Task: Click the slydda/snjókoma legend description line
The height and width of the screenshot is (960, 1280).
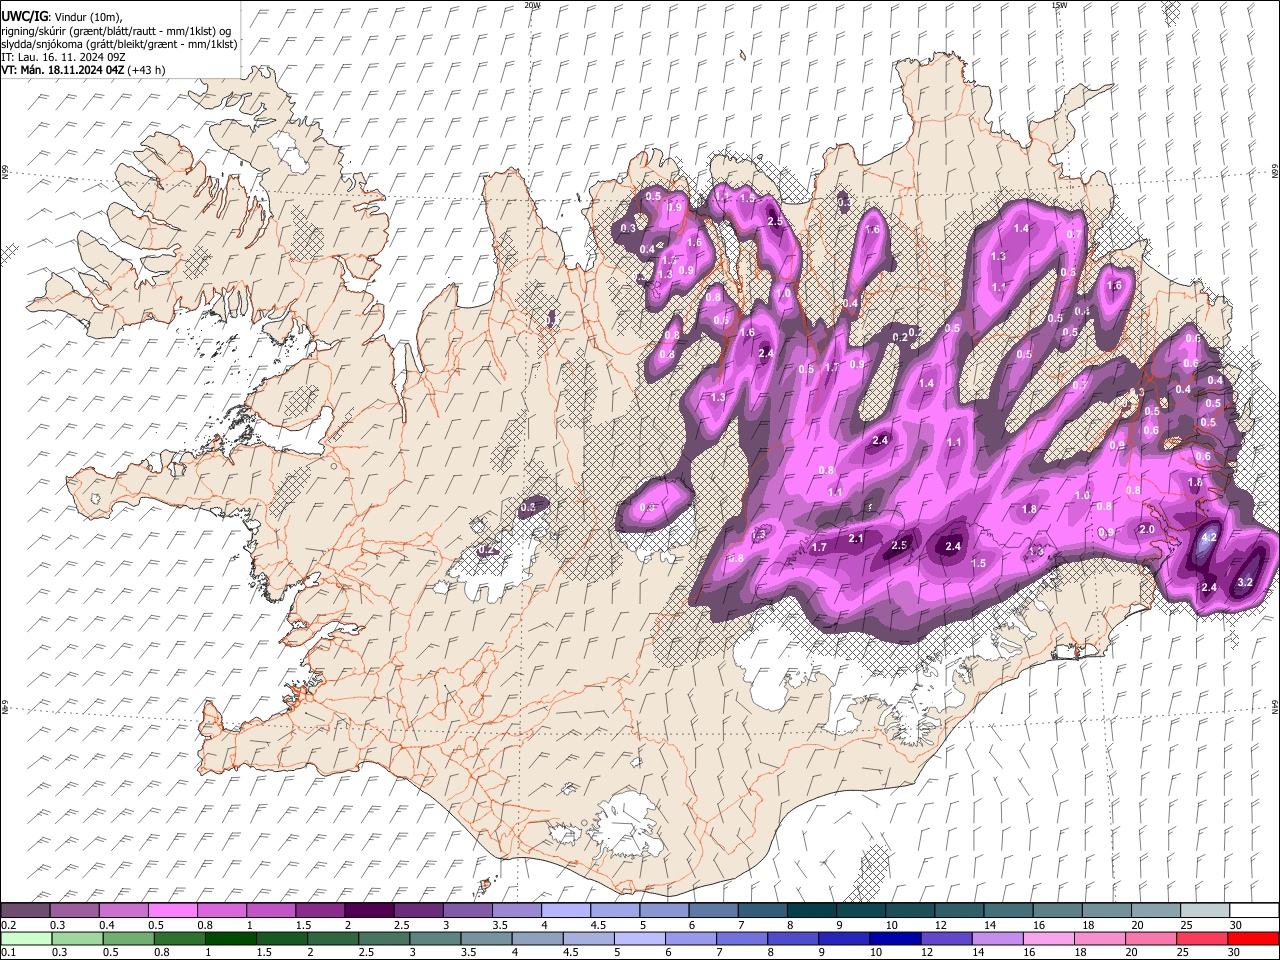Action: coord(119,44)
